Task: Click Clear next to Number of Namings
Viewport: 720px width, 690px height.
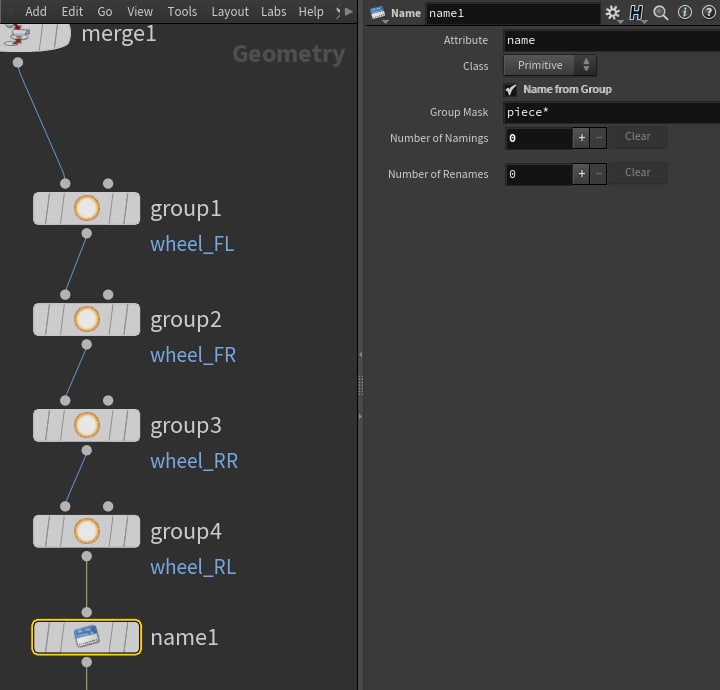Action: point(638,137)
